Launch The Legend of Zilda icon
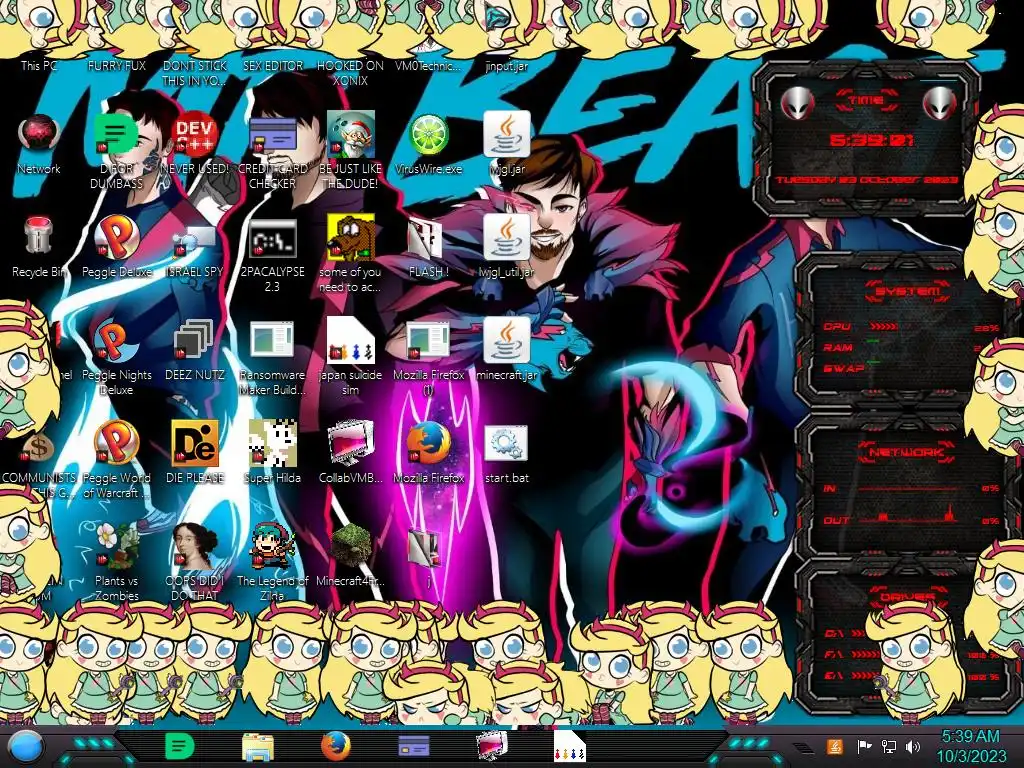The height and width of the screenshot is (768, 1024). pyautogui.click(x=272, y=547)
